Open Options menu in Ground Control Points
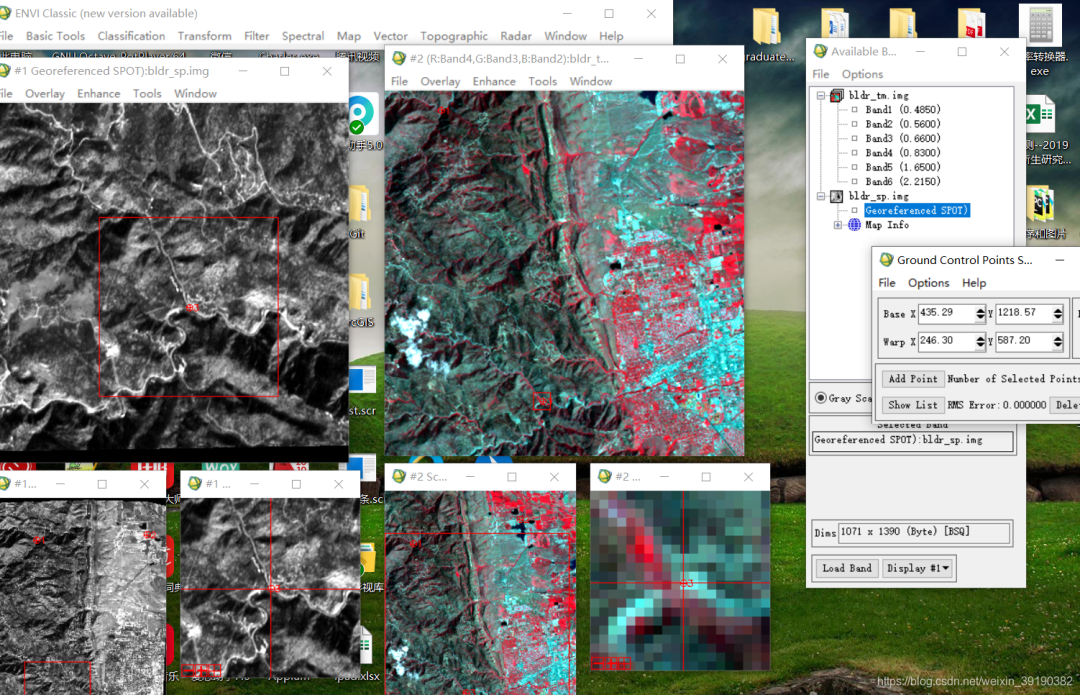This screenshot has height=695, width=1080. coord(928,283)
